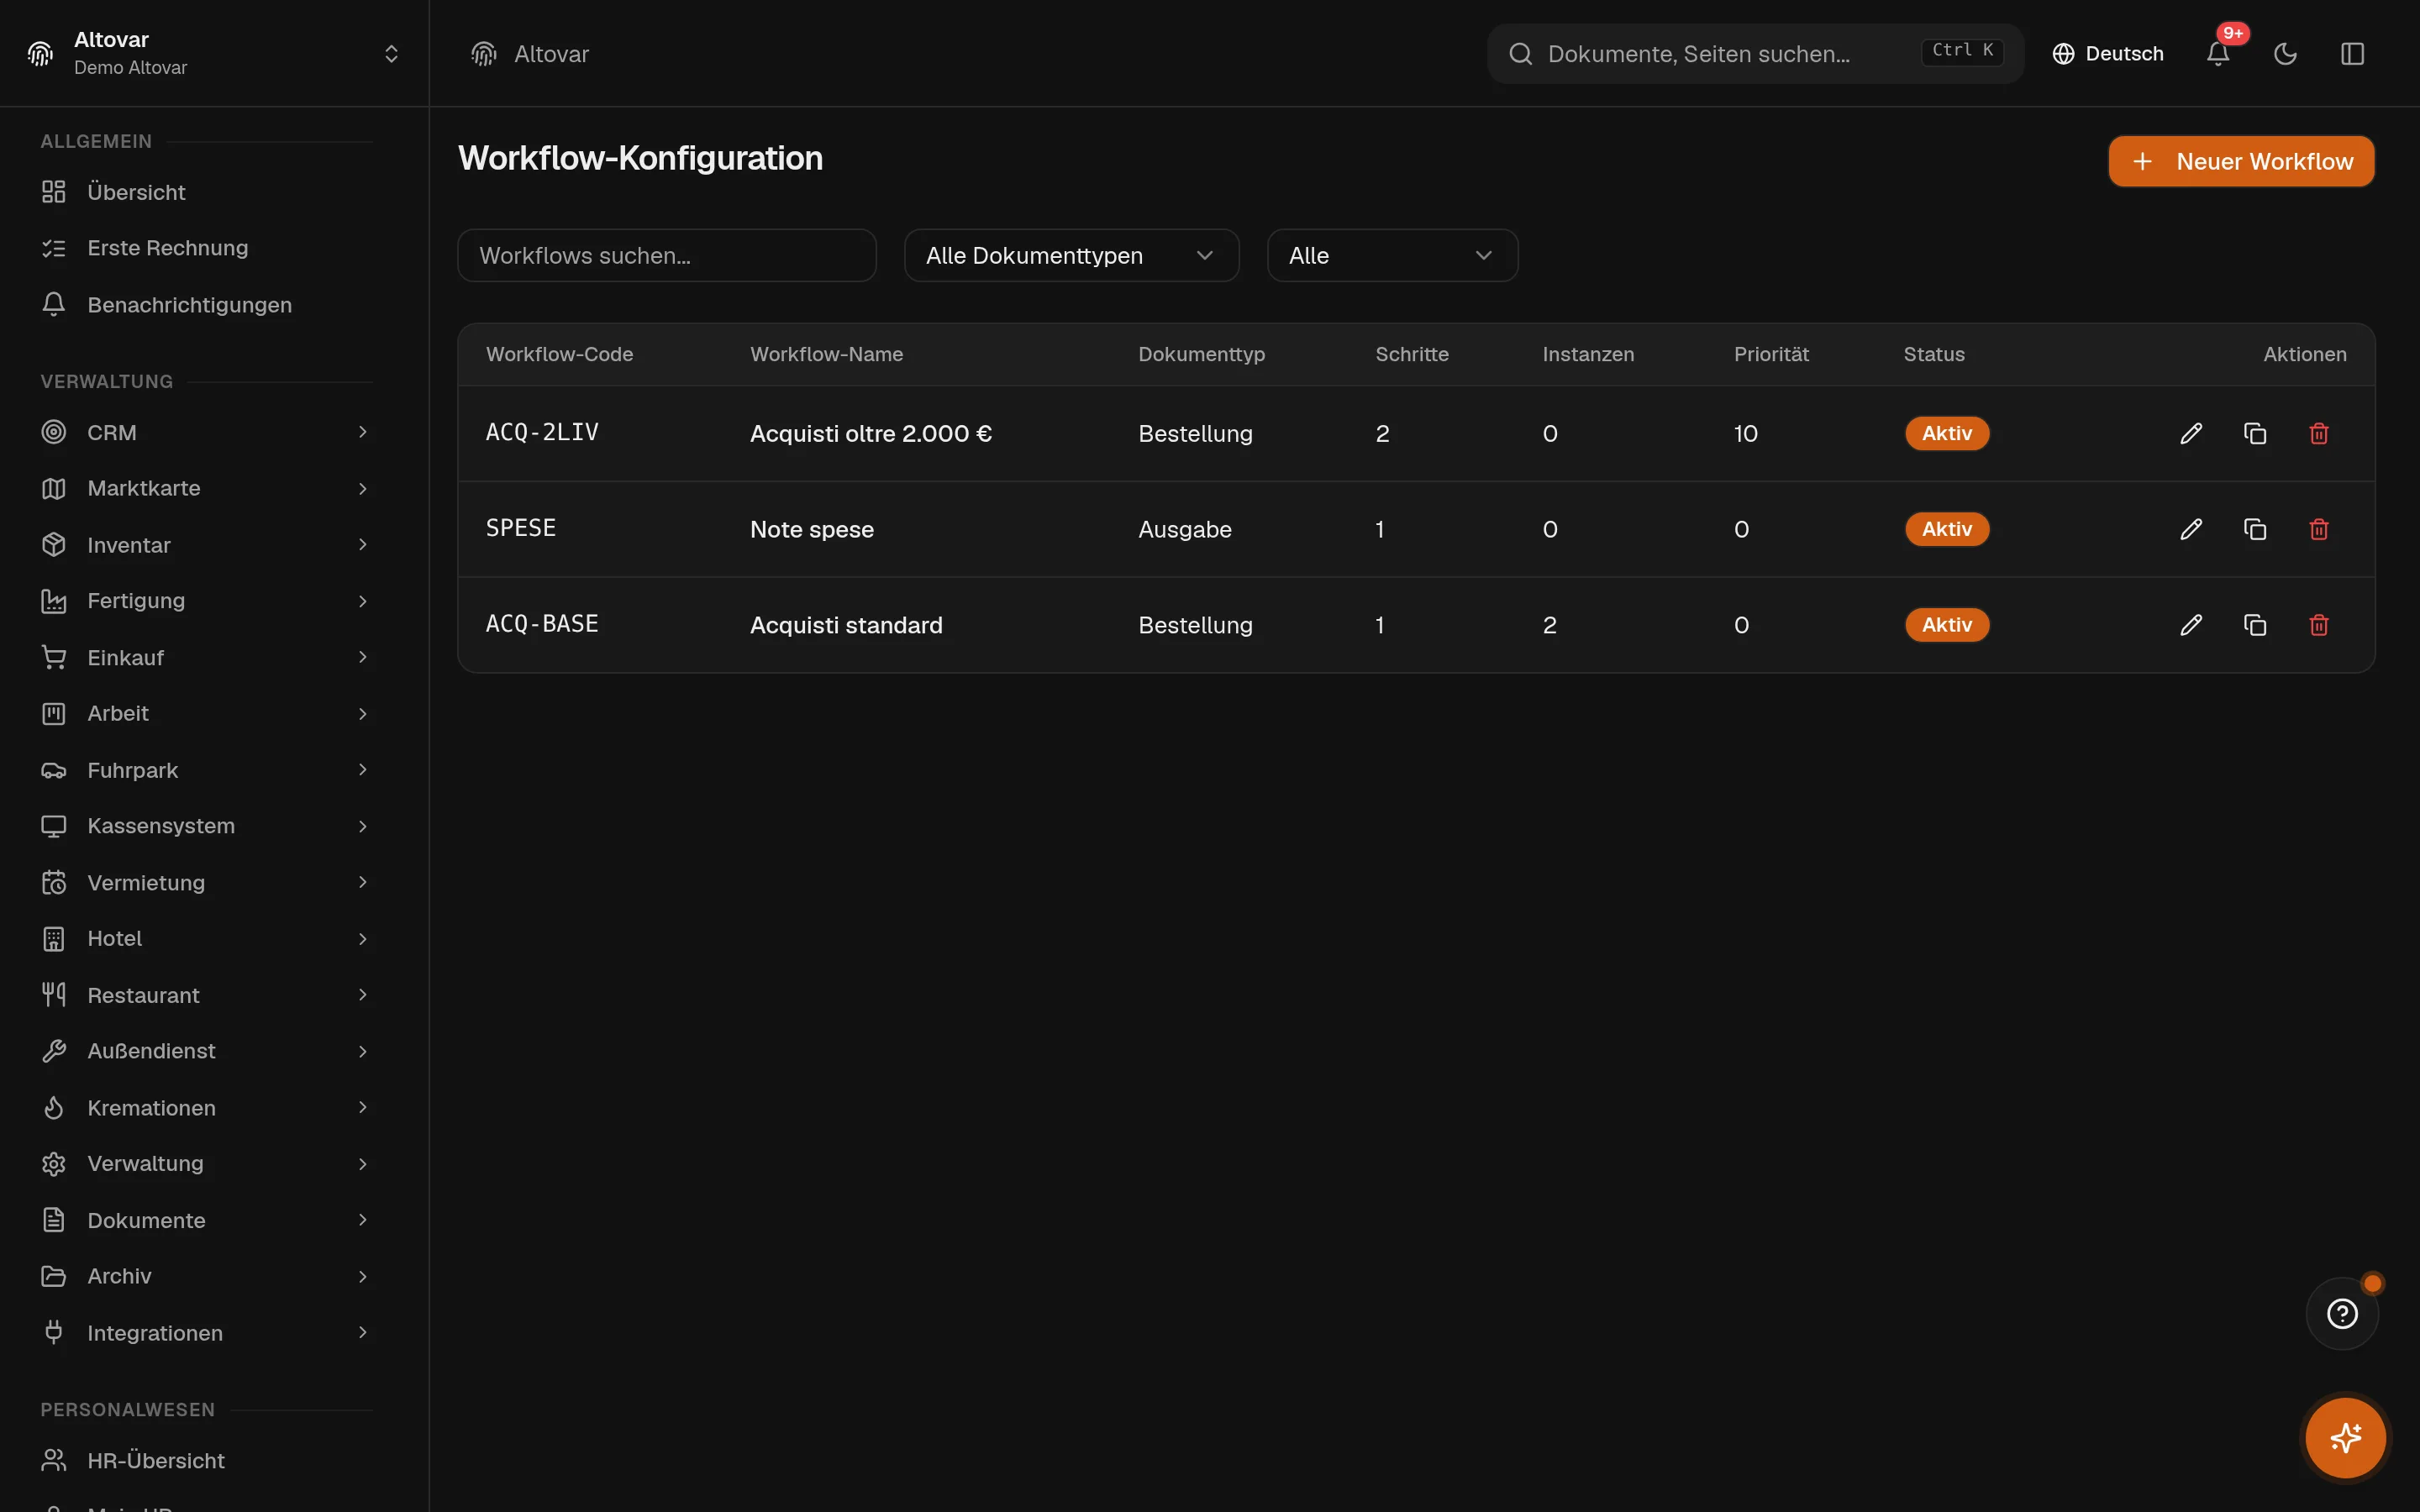Open Außendienst sidebar item
Screen dimensions: 2420x1512
(x=206, y=1051)
